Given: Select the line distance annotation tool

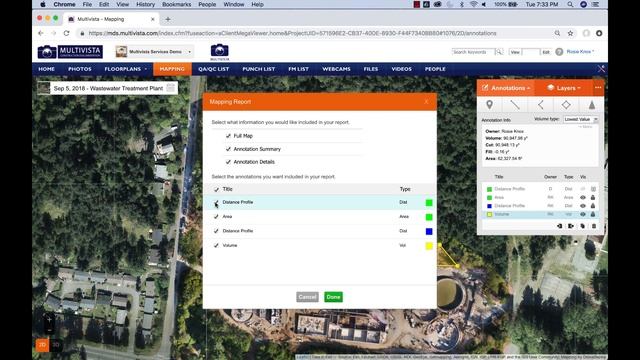Looking at the screenshot, I should [x=515, y=105].
